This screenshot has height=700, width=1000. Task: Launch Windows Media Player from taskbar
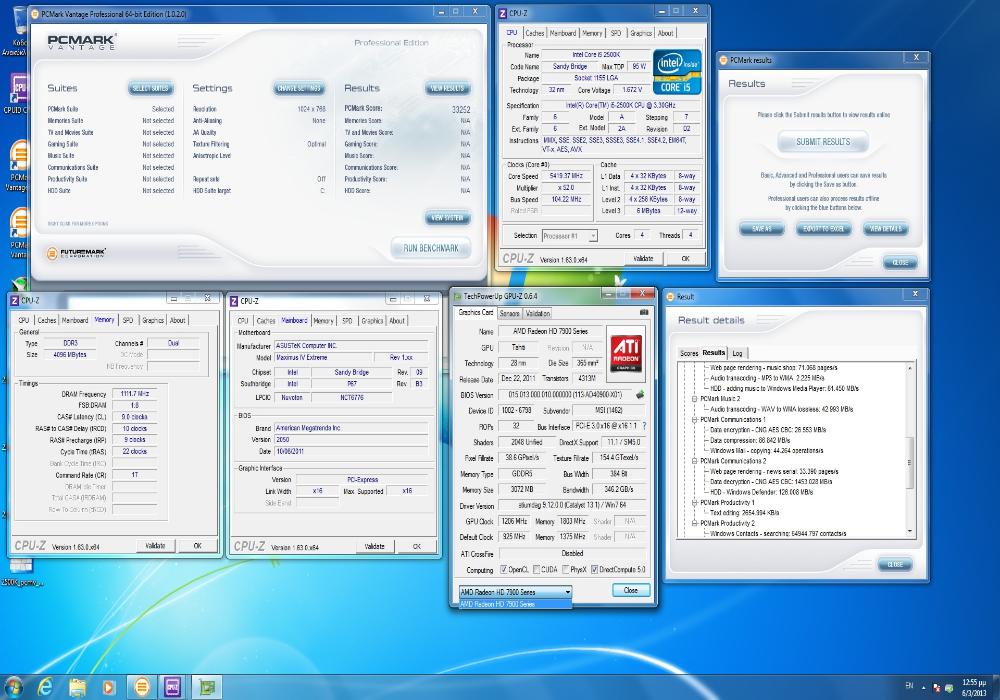pos(108,687)
